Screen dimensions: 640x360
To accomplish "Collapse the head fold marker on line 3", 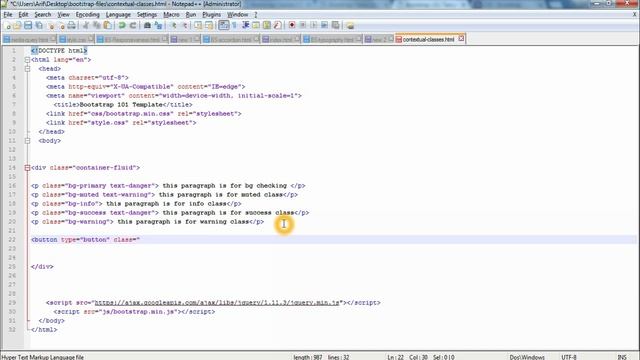I will pos(27,69).
